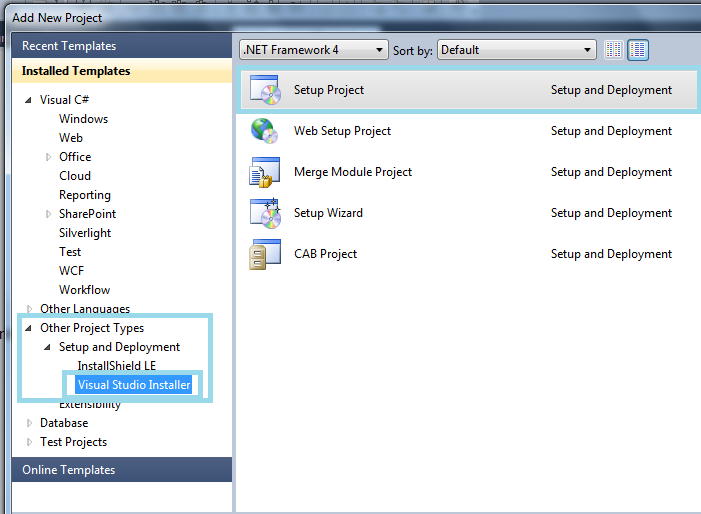Click the Setup Wizard icon

click(266, 213)
